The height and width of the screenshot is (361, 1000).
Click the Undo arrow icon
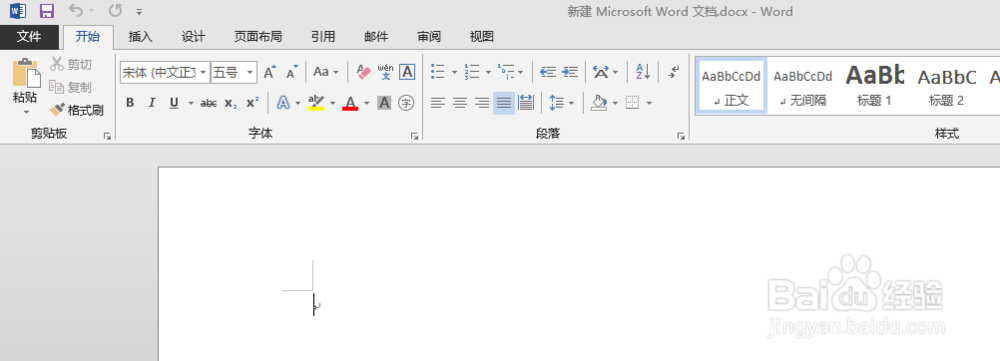[x=76, y=11]
